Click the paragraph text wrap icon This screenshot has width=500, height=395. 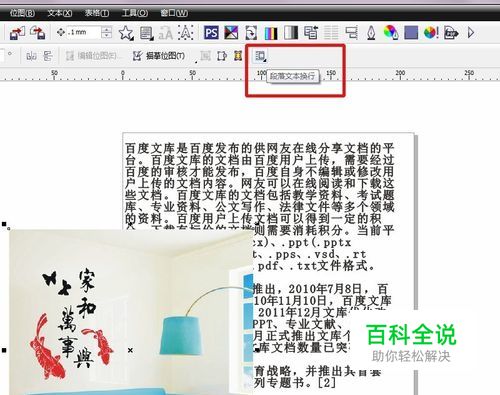(x=260, y=56)
